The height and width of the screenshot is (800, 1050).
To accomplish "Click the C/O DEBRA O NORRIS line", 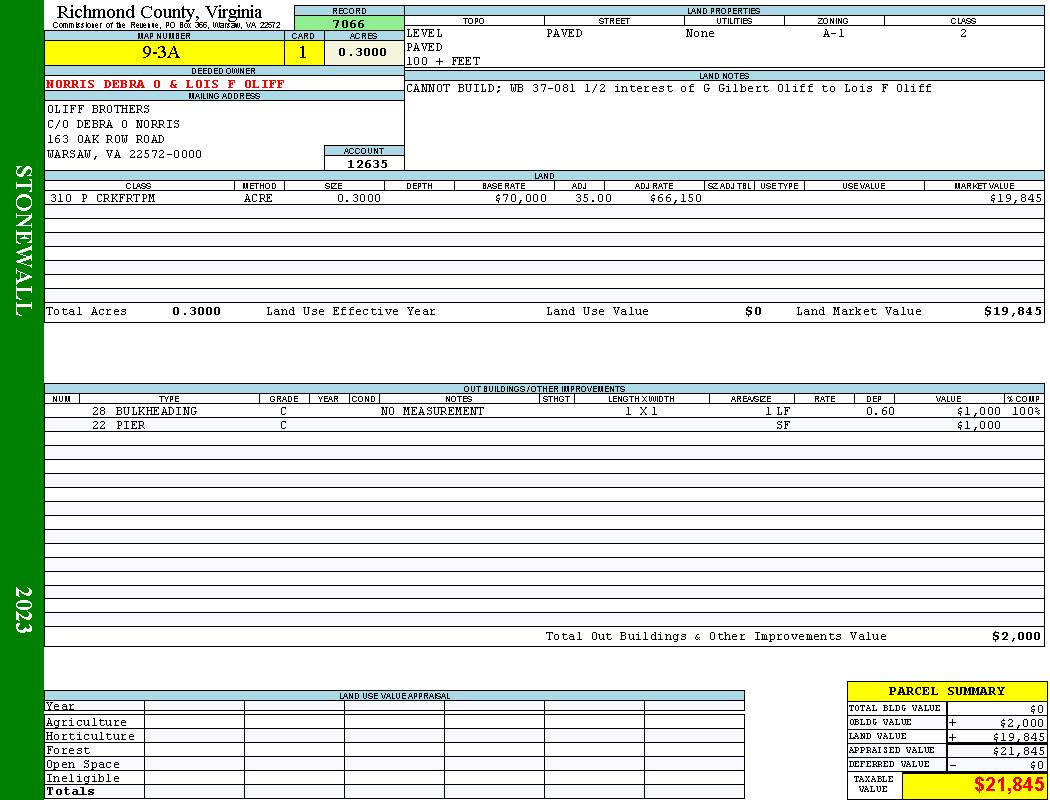I will (113, 124).
